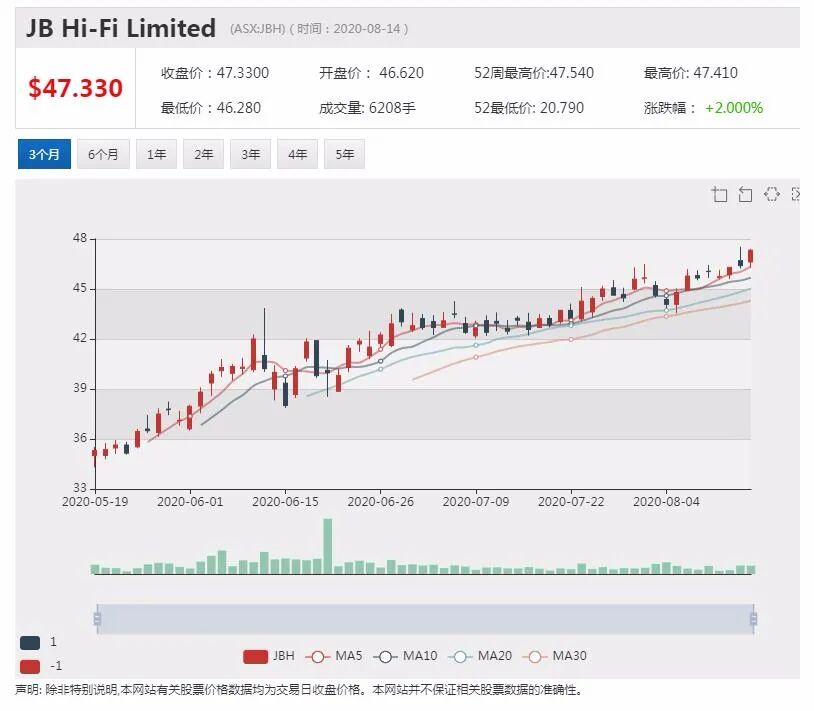Hide the MA20 moving average

(480, 656)
